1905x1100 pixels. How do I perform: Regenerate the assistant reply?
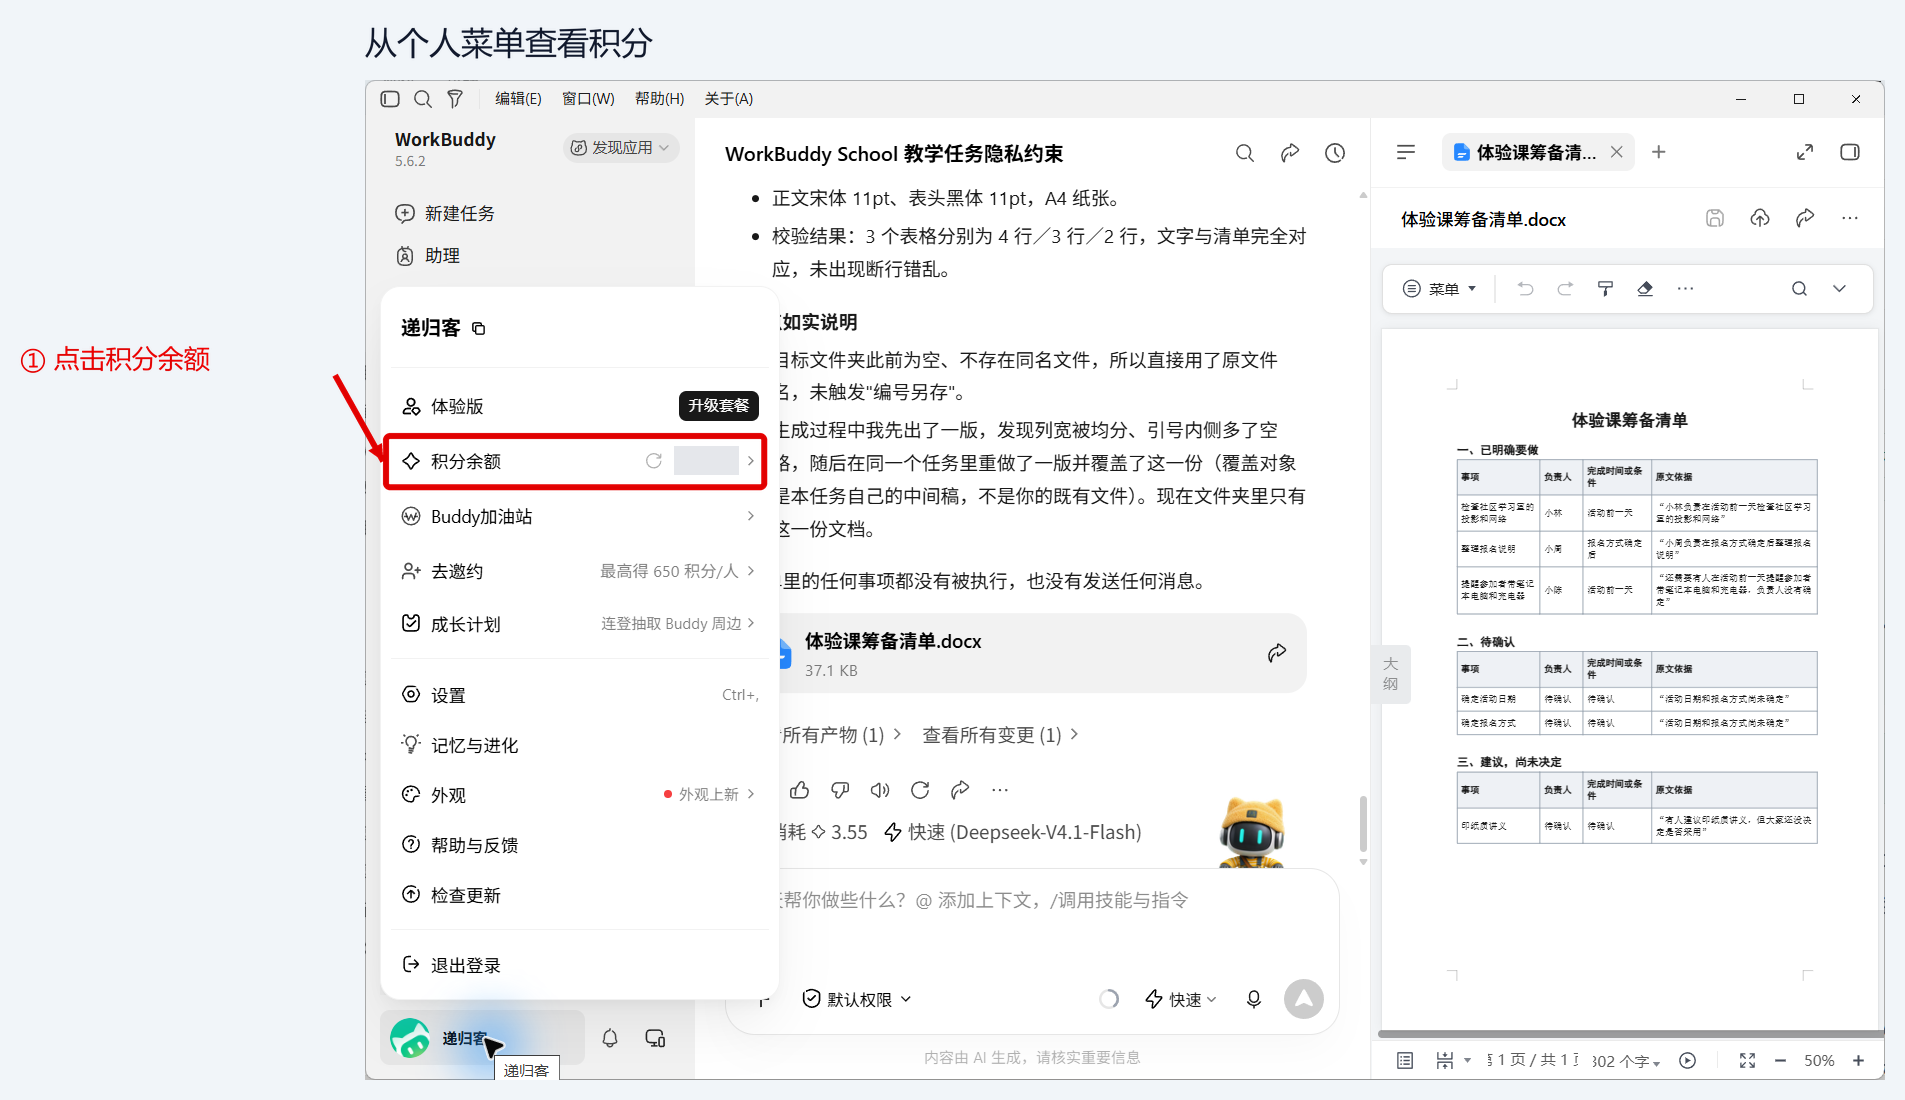click(x=920, y=790)
